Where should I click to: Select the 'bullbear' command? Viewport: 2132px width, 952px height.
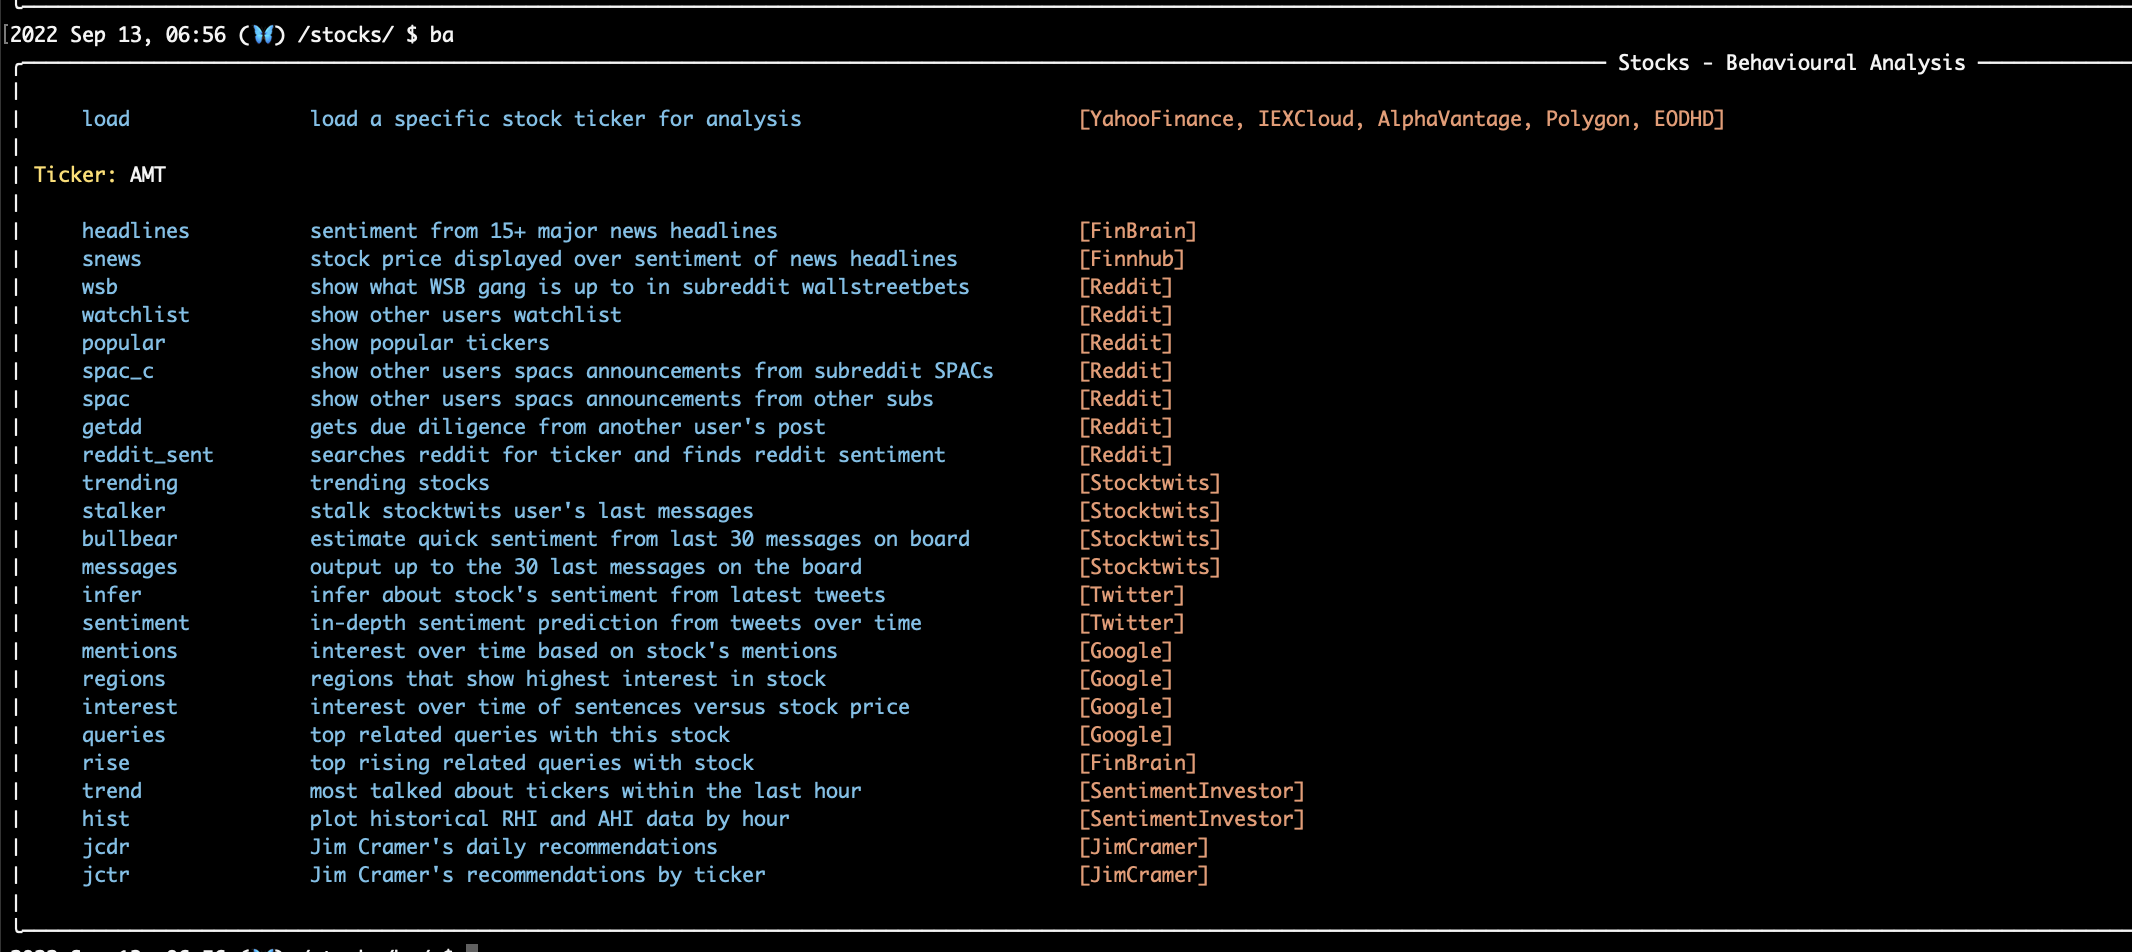129,539
